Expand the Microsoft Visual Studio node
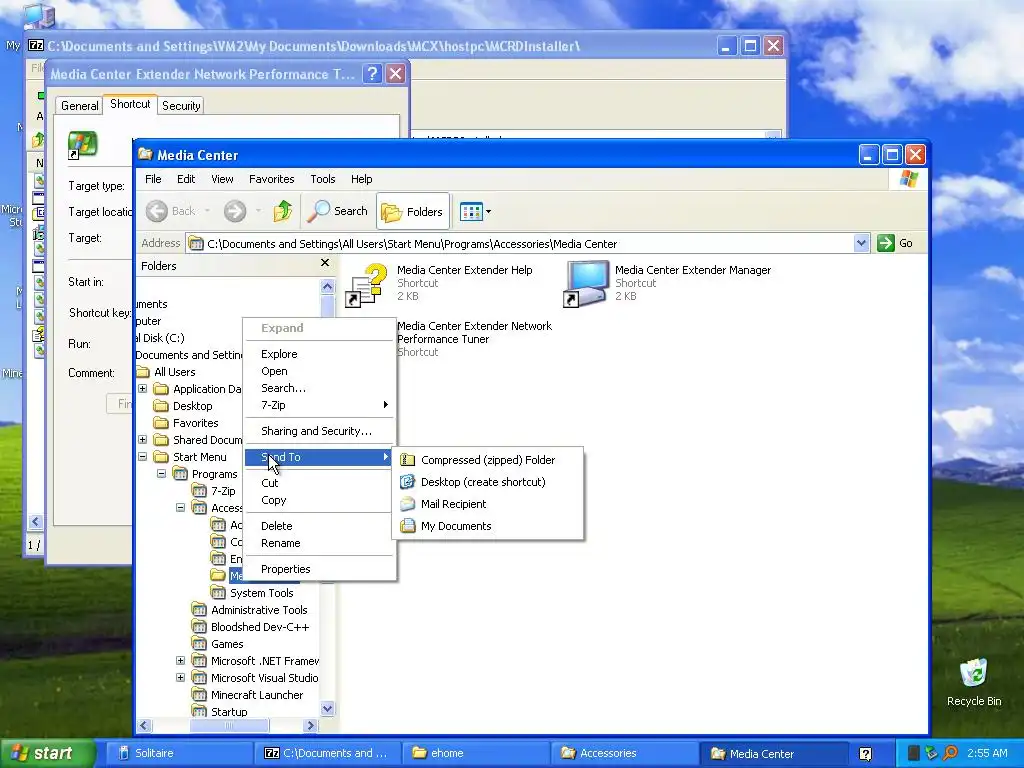The width and height of the screenshot is (1024, 768). [180, 677]
